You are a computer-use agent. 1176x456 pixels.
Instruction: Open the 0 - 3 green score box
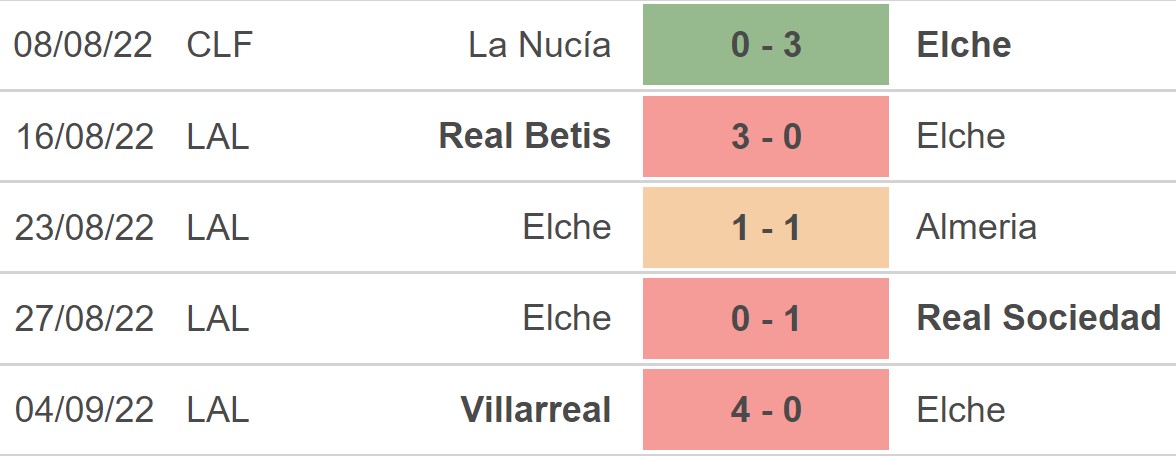point(765,45)
